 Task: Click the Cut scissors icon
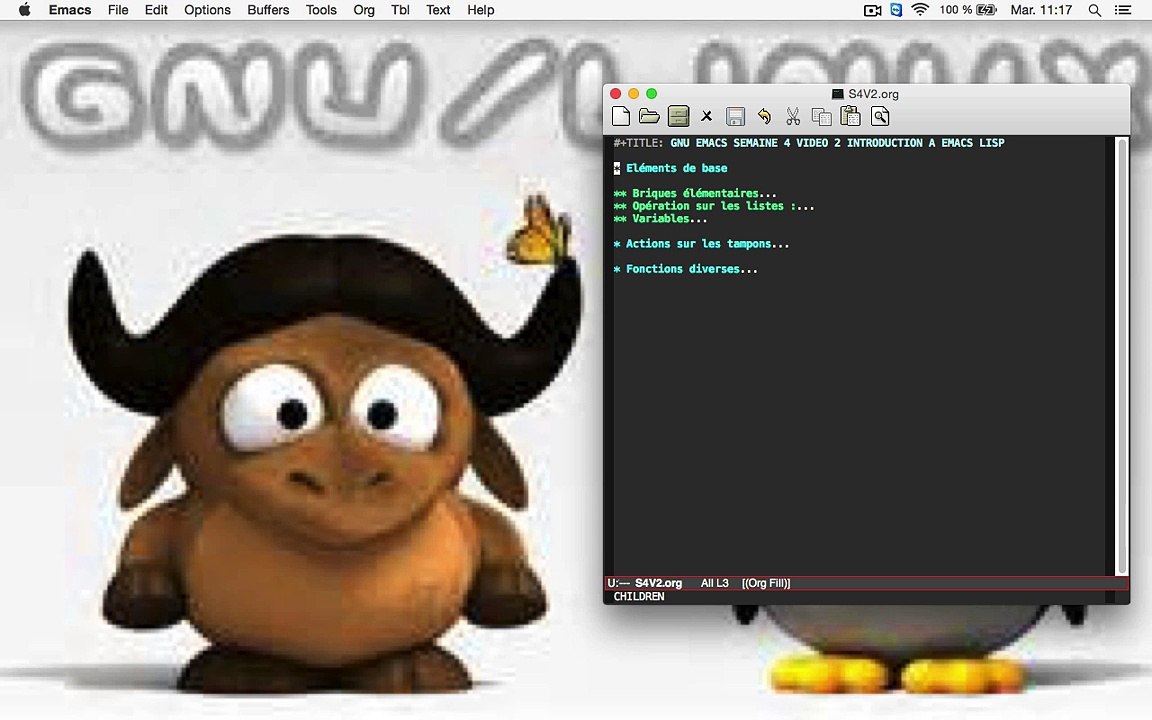point(793,116)
